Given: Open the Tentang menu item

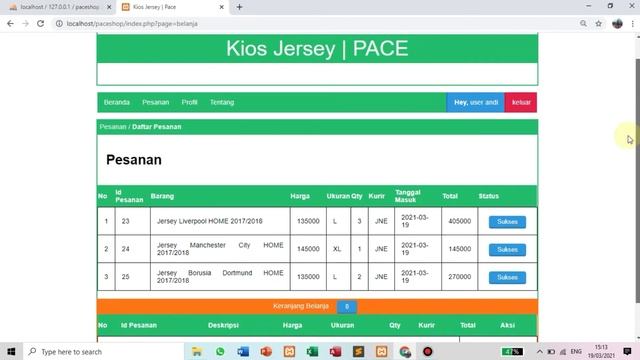Looking at the screenshot, I should (x=222, y=102).
